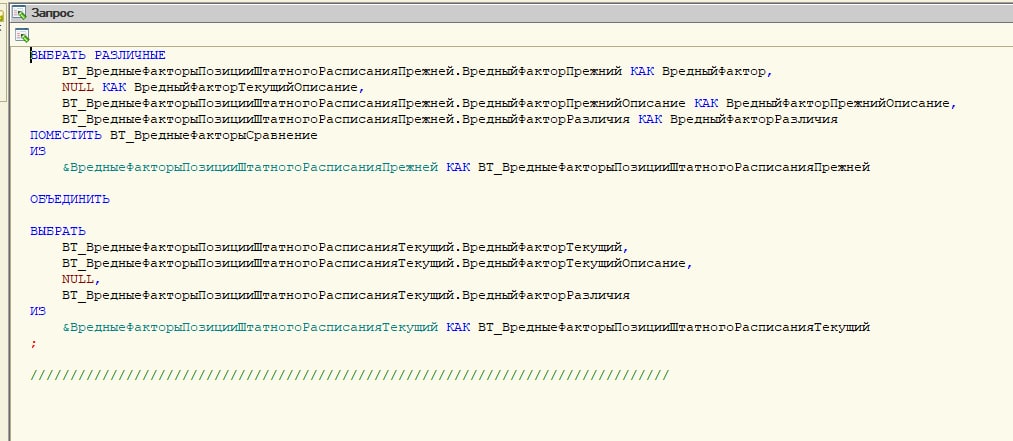Click the Запрос window title icon
The image size is (1013, 441).
point(19,12)
